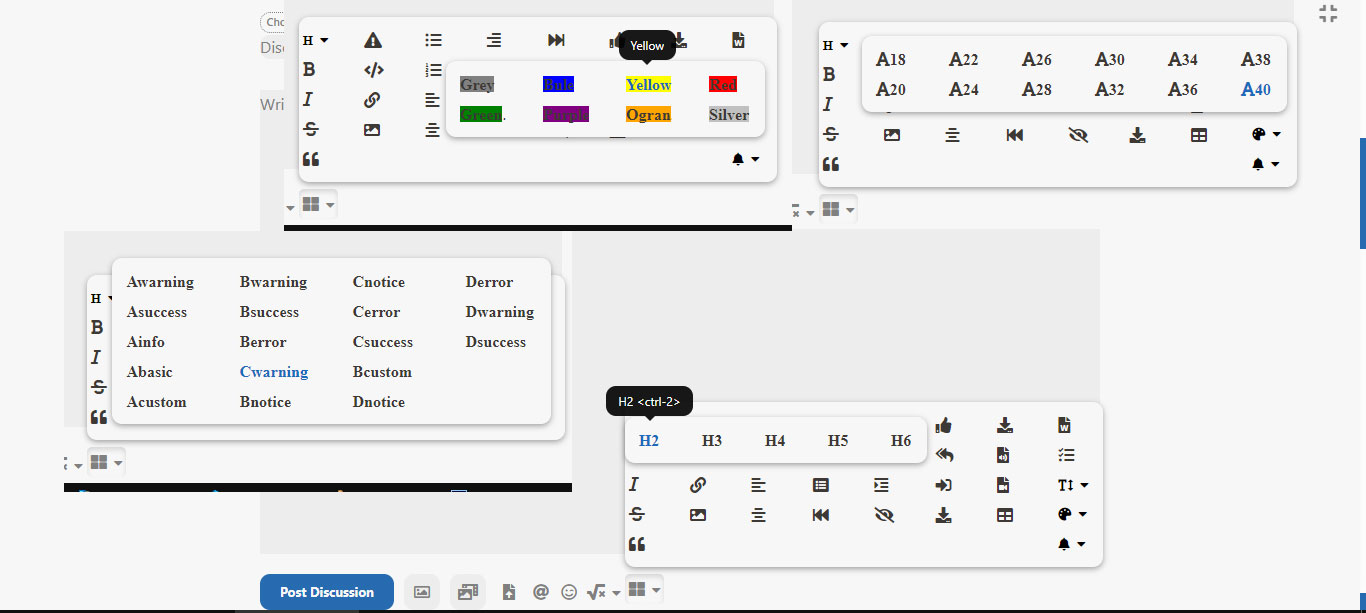The height and width of the screenshot is (613, 1366).
Task: Open palette dropdown in font size panel
Action: pyautogui.click(x=1266, y=134)
